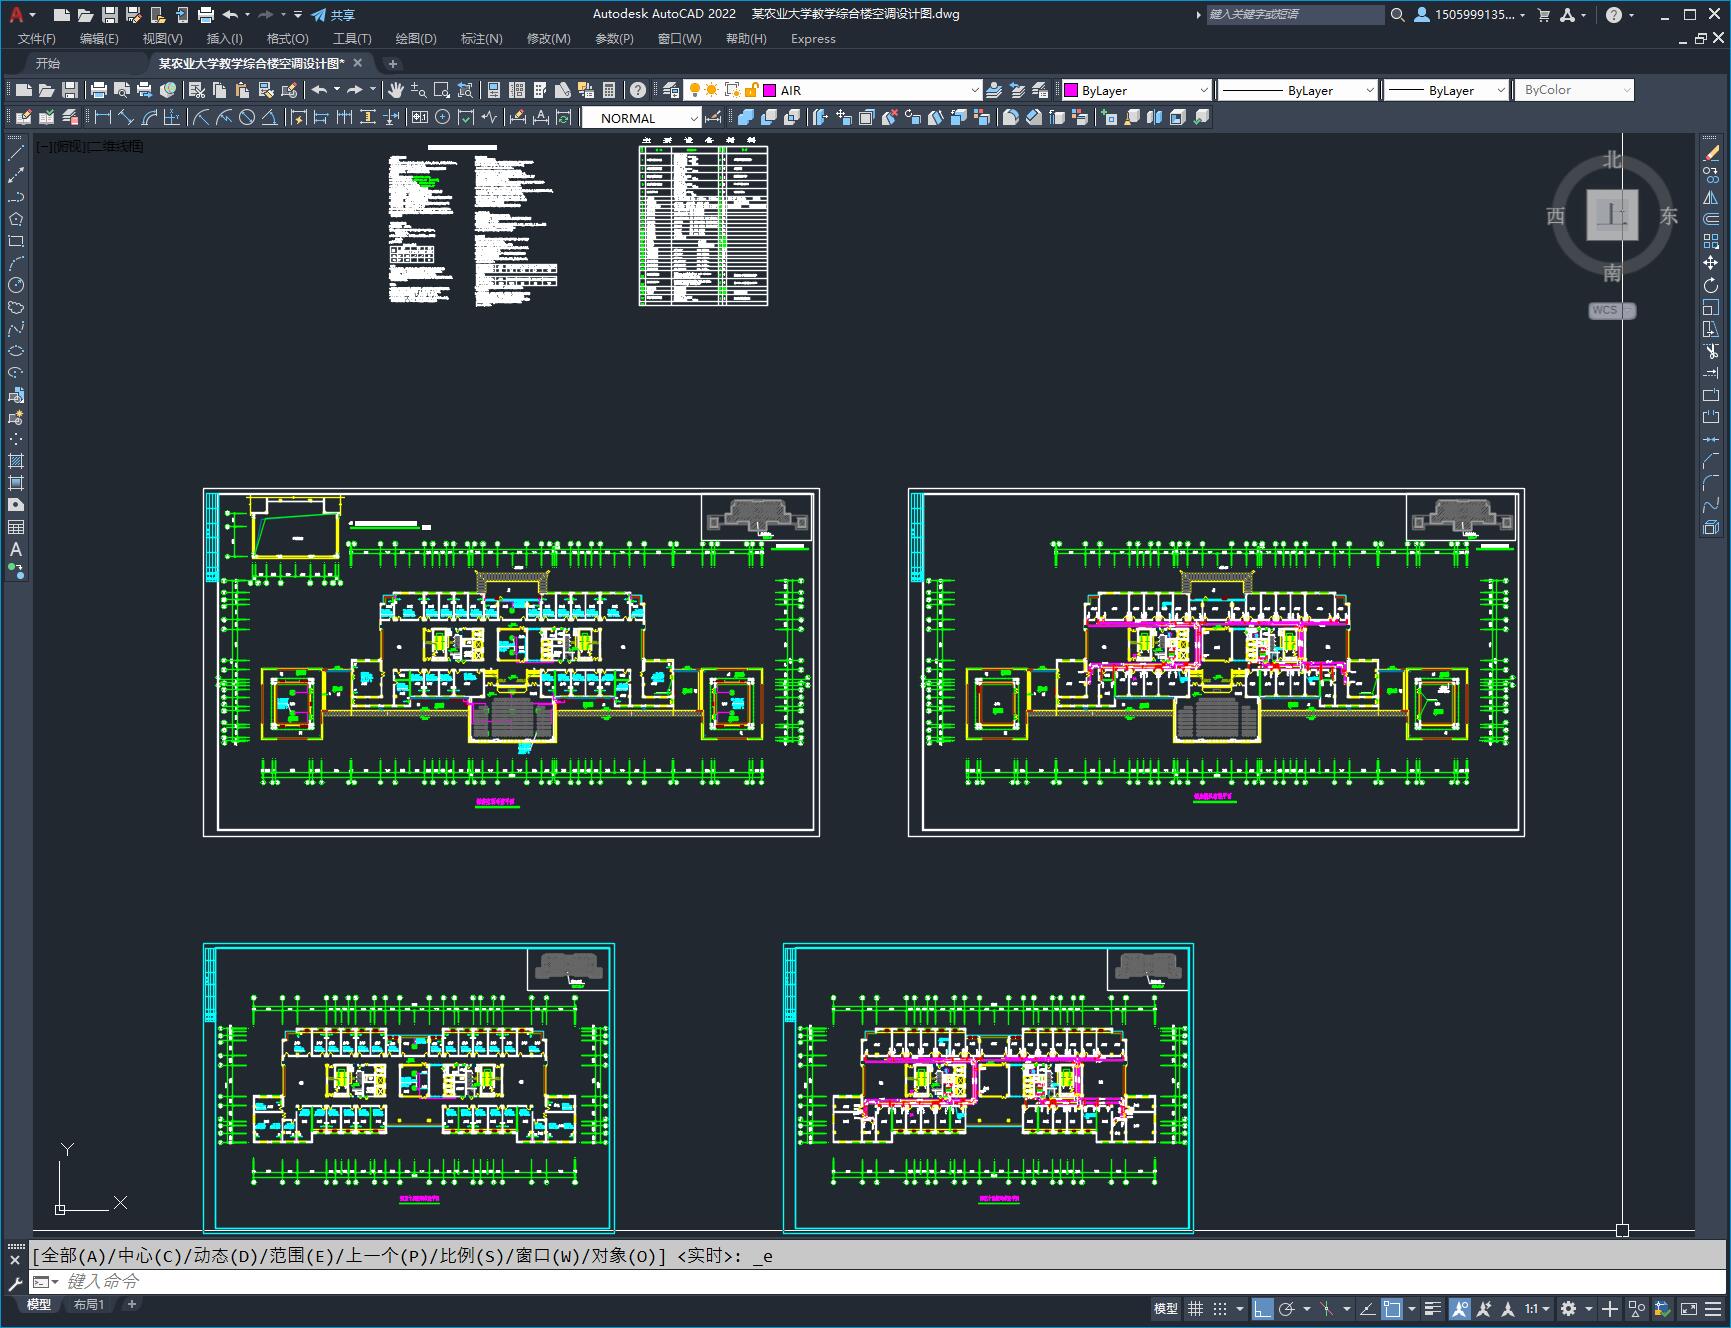This screenshot has width=1731, height=1328.
Task: Toggle Ortho mode in status bar
Action: tap(1263, 1308)
